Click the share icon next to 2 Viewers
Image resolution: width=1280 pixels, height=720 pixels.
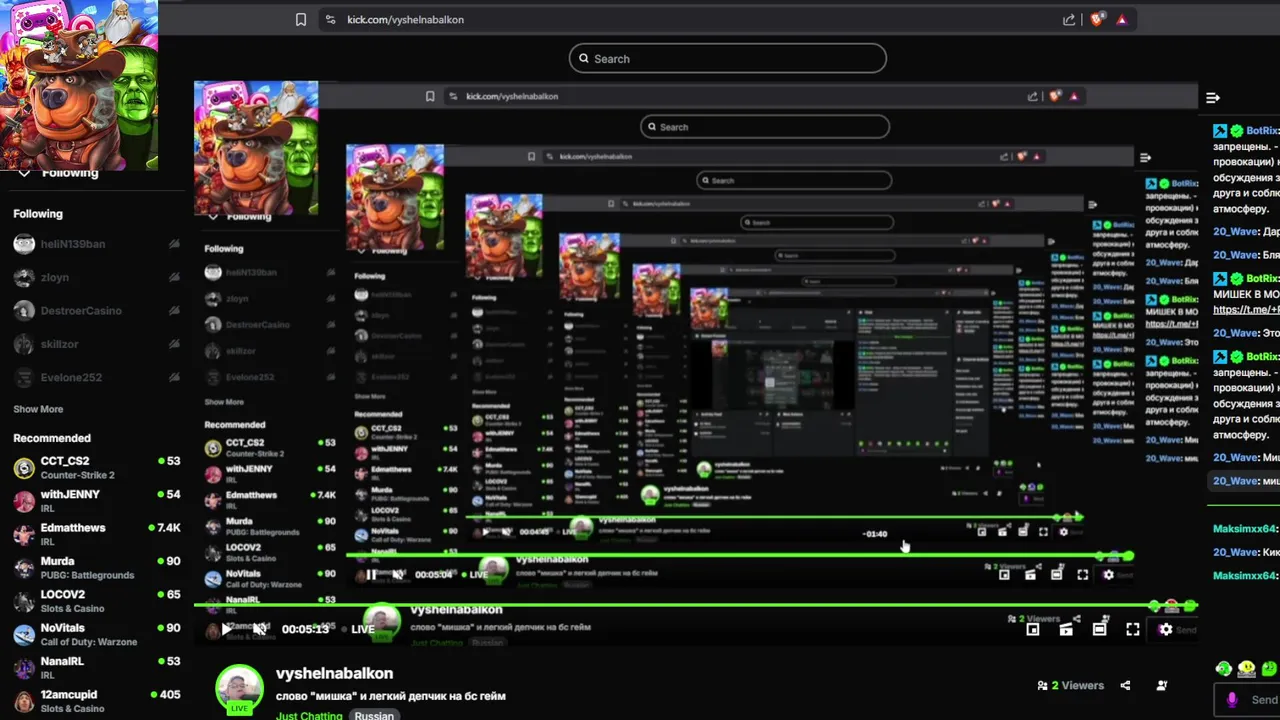coord(1125,686)
